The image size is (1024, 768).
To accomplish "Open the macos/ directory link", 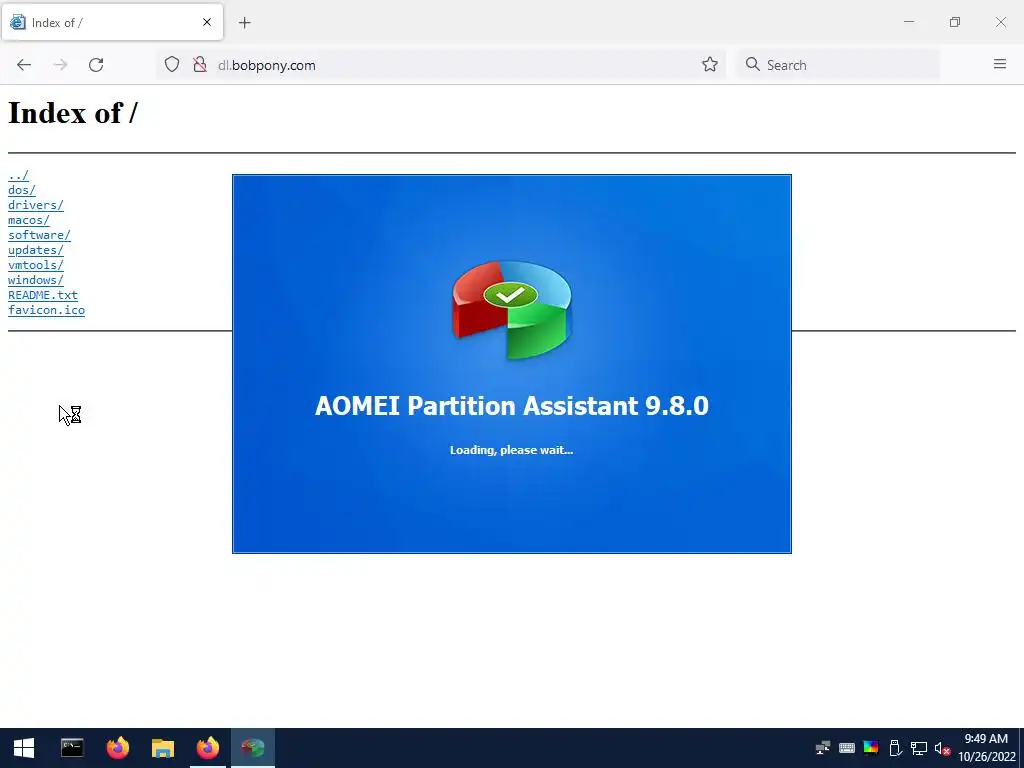I will pos(29,220).
